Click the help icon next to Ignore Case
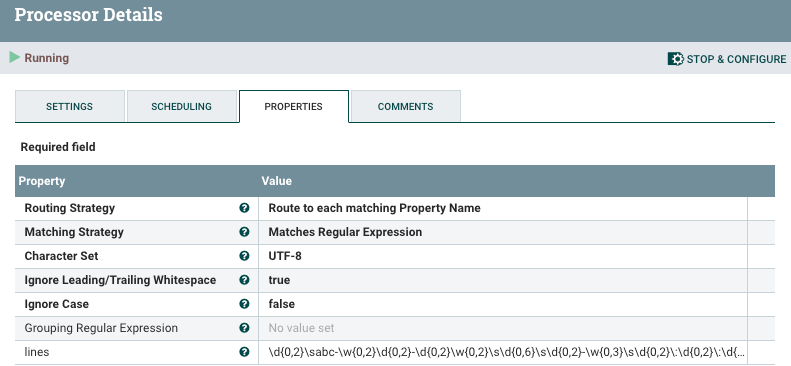This screenshot has width=791, height=366. point(244,304)
